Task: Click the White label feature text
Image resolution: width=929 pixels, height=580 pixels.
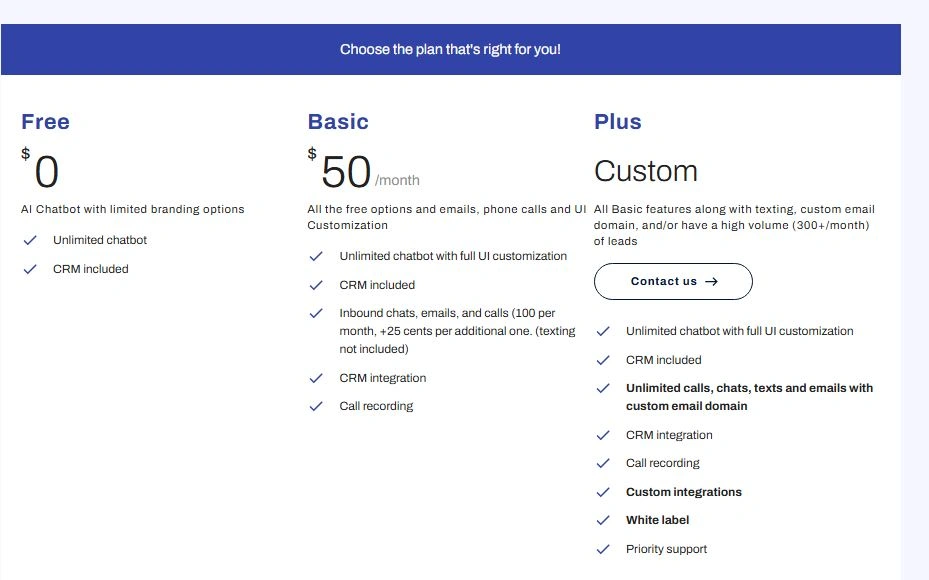Action: coord(657,520)
